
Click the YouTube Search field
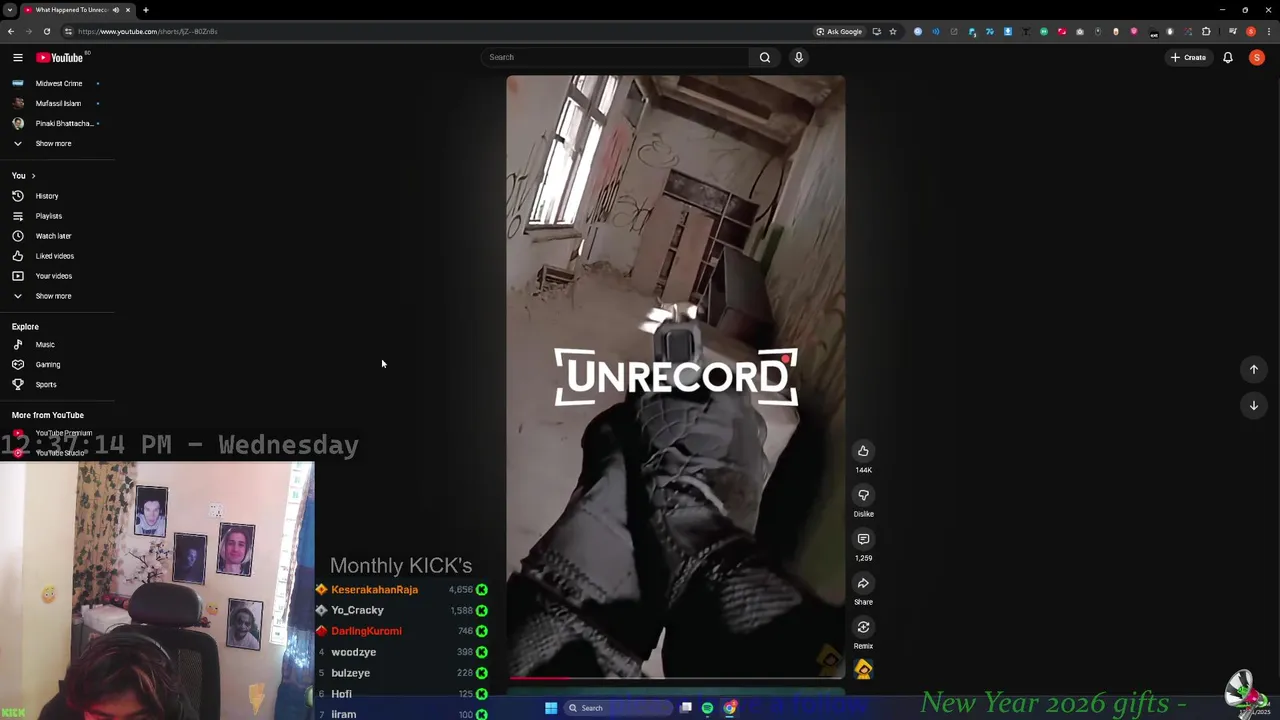(615, 57)
